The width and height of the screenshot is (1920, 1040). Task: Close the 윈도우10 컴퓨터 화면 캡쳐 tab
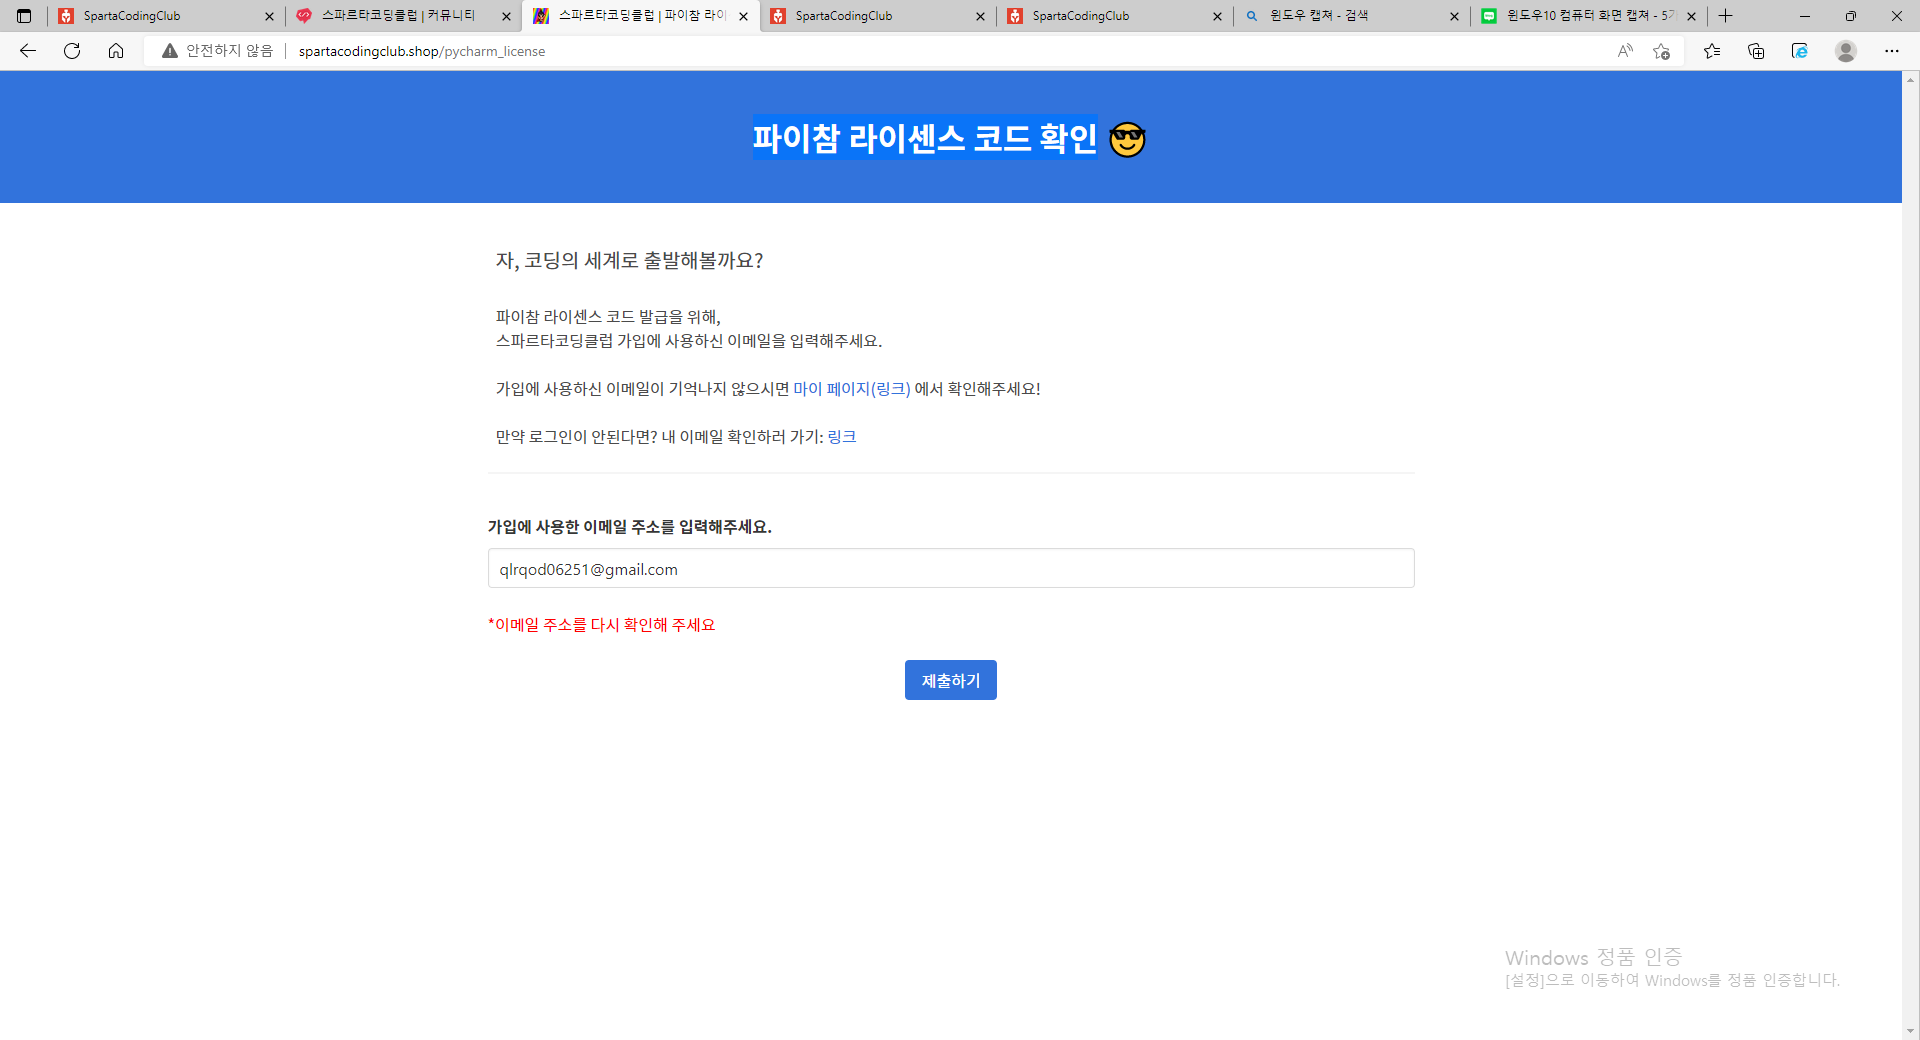1691,16
